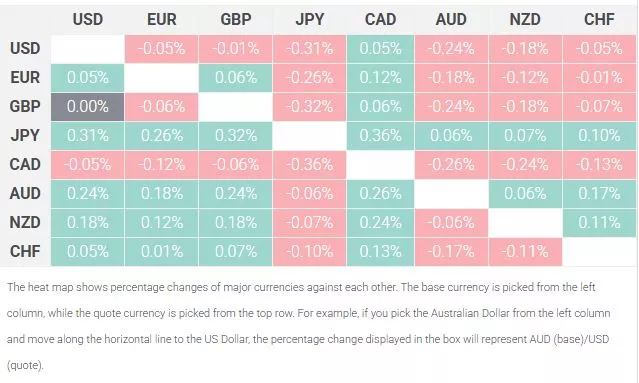Viewport: 639px width, 383px height.
Task: Select the AUD row label
Action: coord(25,194)
